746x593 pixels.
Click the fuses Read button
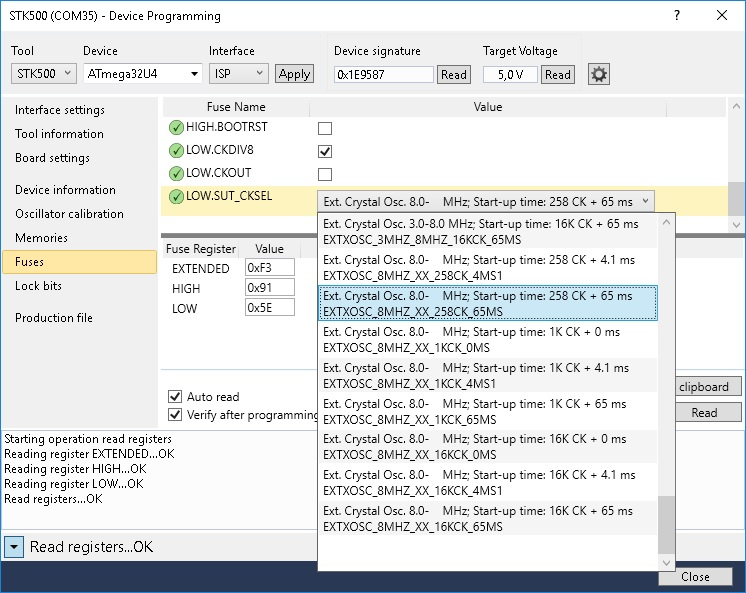coord(708,412)
